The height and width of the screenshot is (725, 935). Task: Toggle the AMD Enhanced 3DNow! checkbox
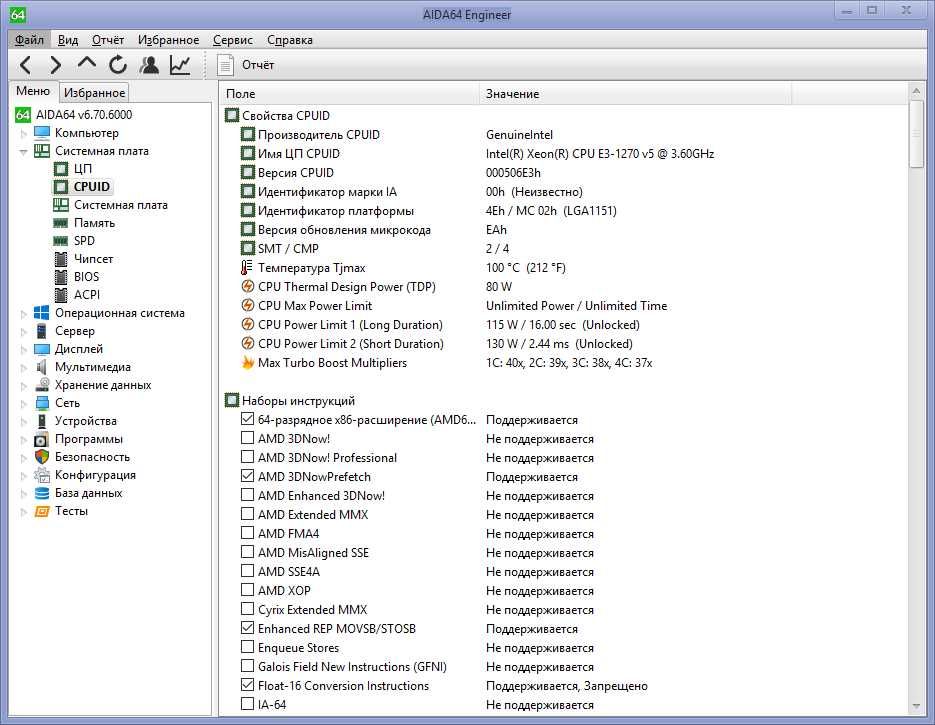click(x=247, y=495)
